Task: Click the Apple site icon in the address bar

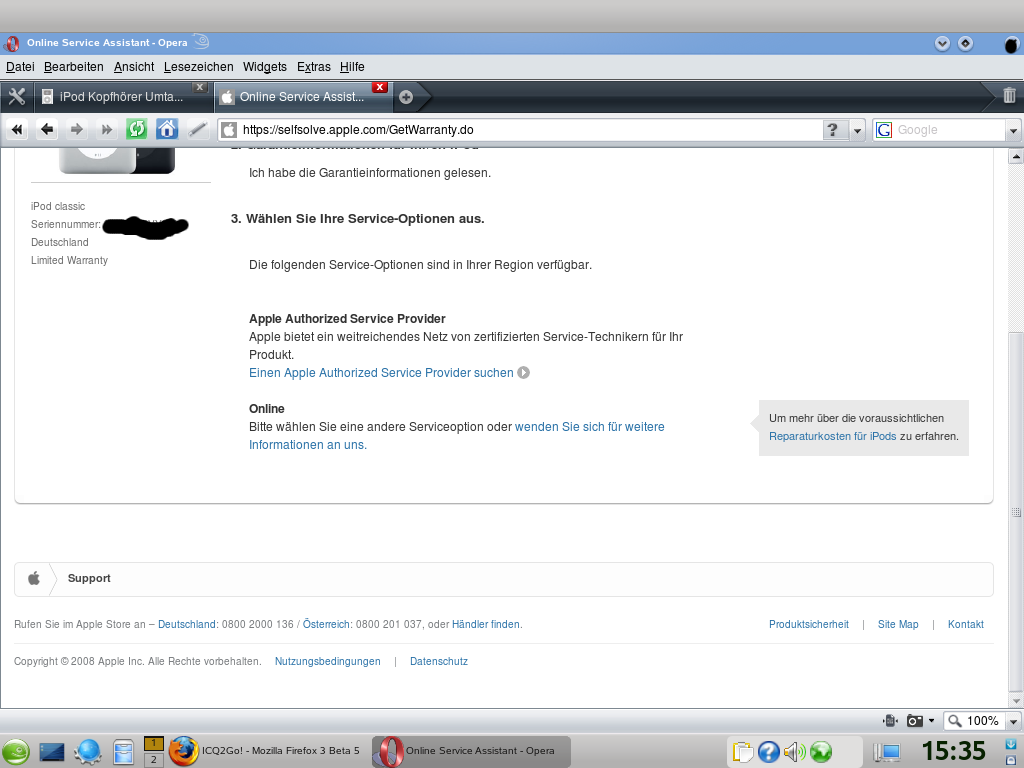Action: coord(229,130)
